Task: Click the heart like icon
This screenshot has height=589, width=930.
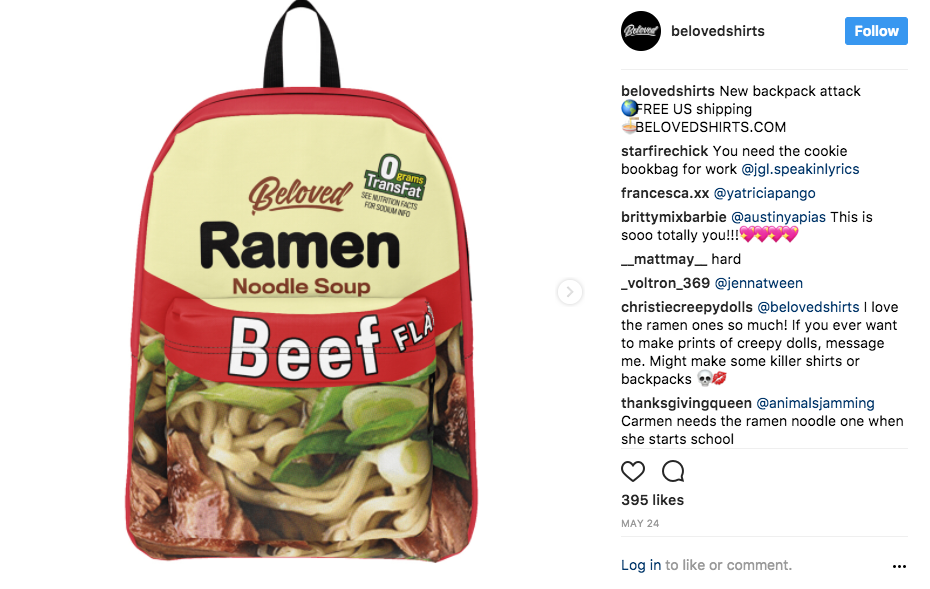Action: click(x=632, y=472)
